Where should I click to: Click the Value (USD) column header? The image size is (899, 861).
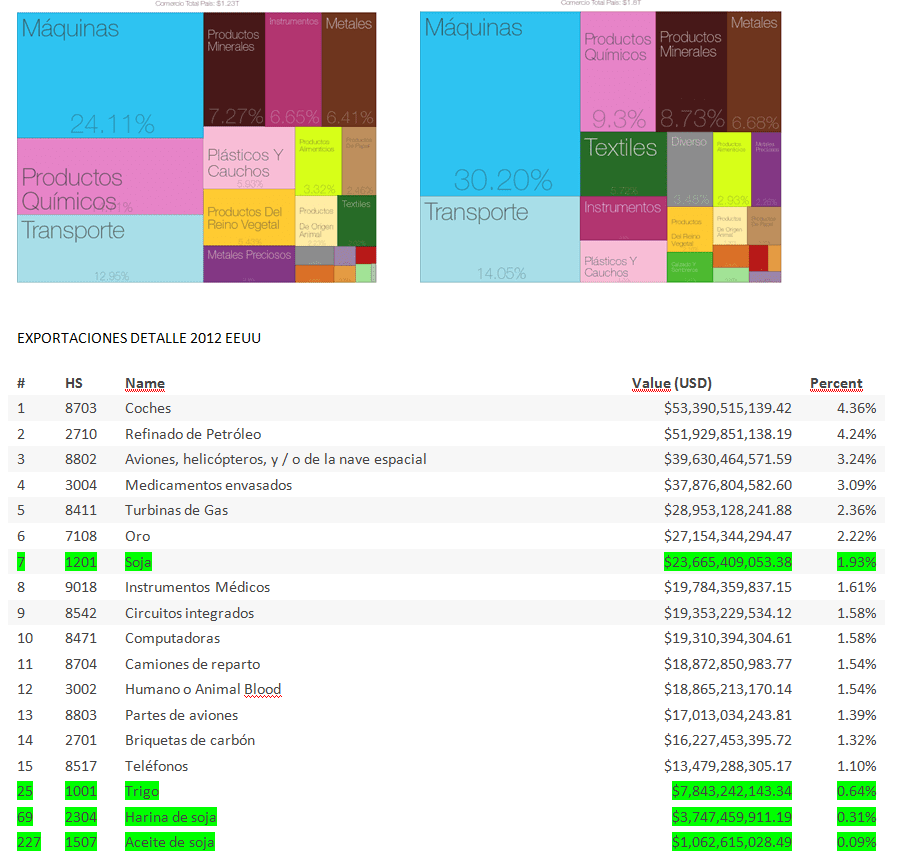pyautogui.click(x=671, y=383)
